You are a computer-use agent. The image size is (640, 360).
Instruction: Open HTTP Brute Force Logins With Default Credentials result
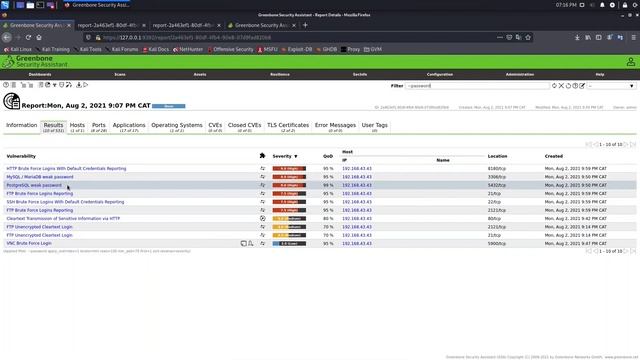click(66, 169)
